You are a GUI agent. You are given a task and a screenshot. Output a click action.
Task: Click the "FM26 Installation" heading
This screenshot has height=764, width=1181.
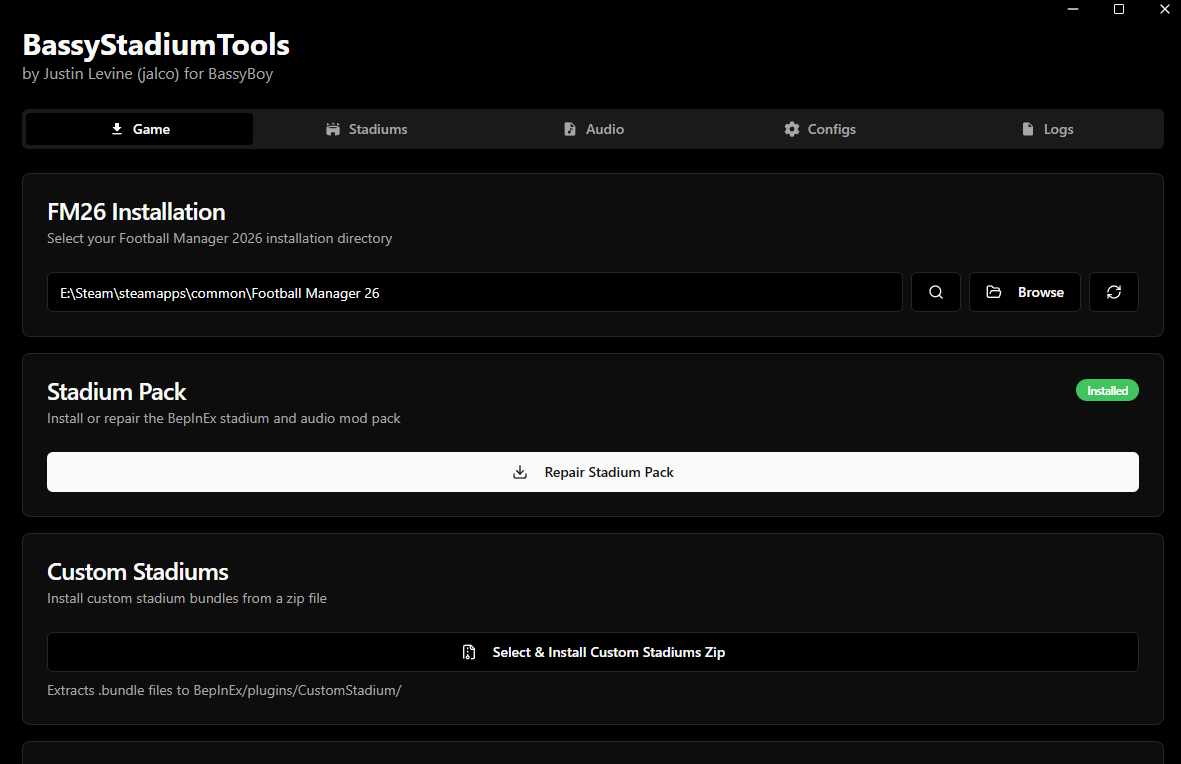(136, 212)
